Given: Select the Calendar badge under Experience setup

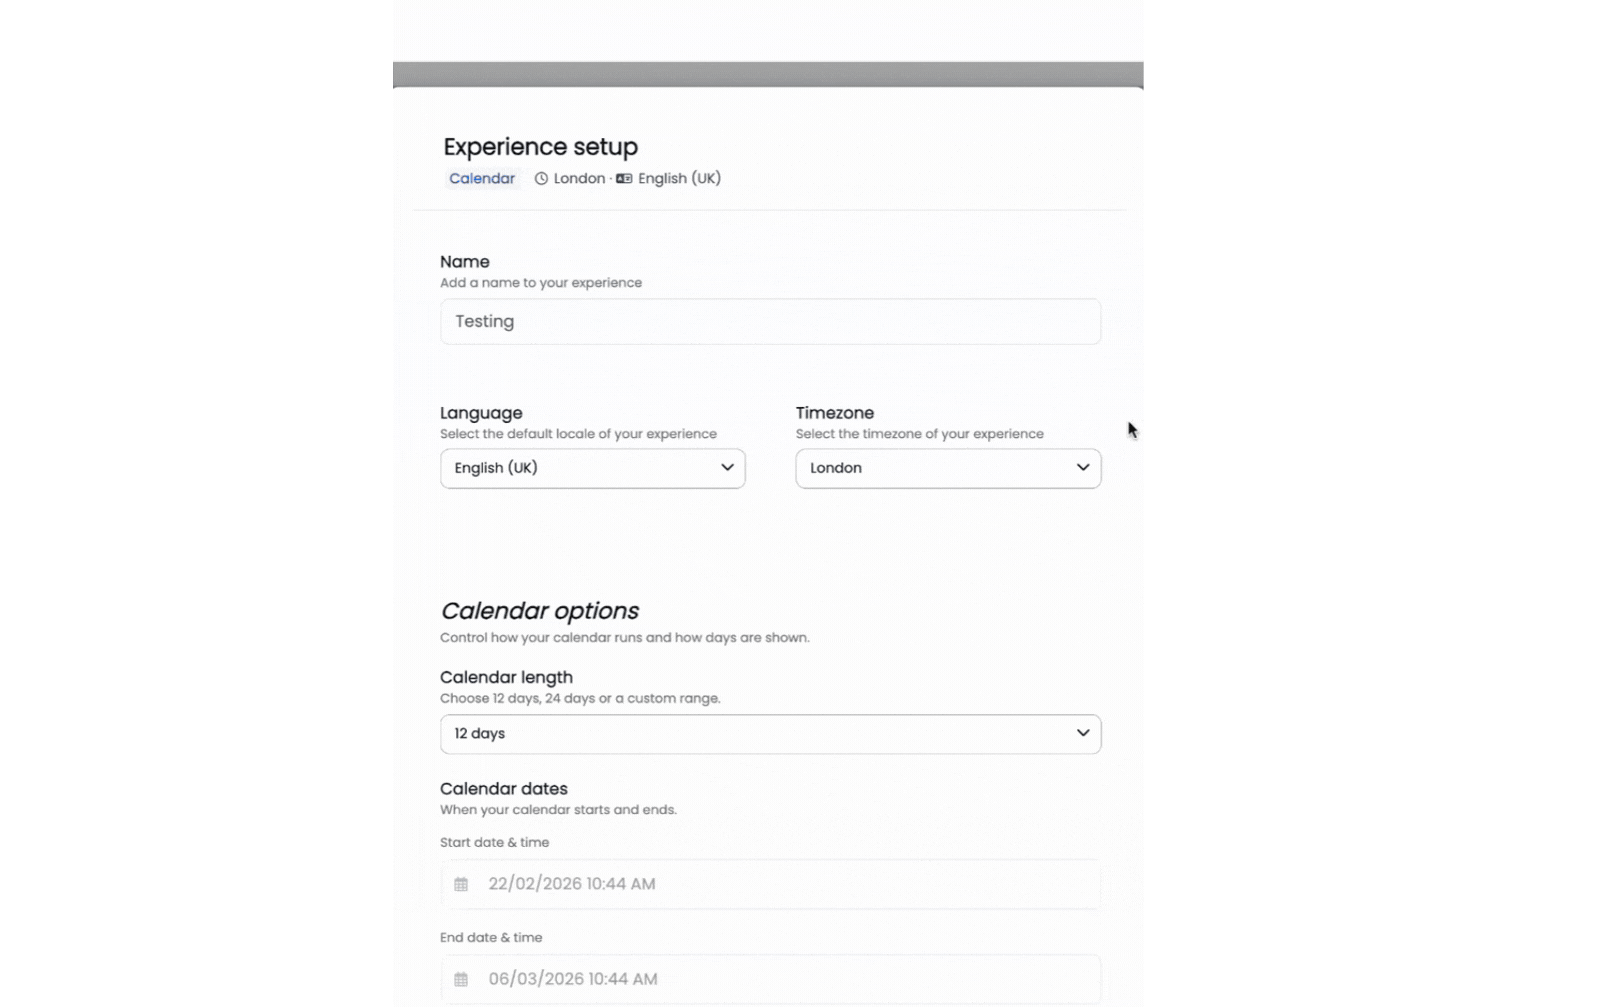Looking at the screenshot, I should (482, 179).
